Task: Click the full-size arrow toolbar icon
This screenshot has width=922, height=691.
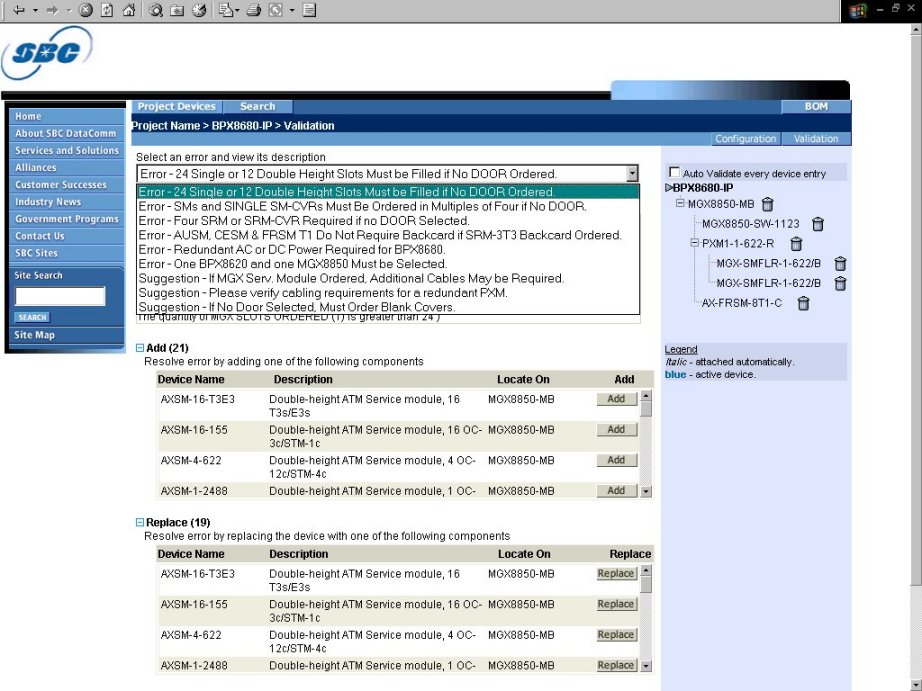Action: [x=275, y=10]
